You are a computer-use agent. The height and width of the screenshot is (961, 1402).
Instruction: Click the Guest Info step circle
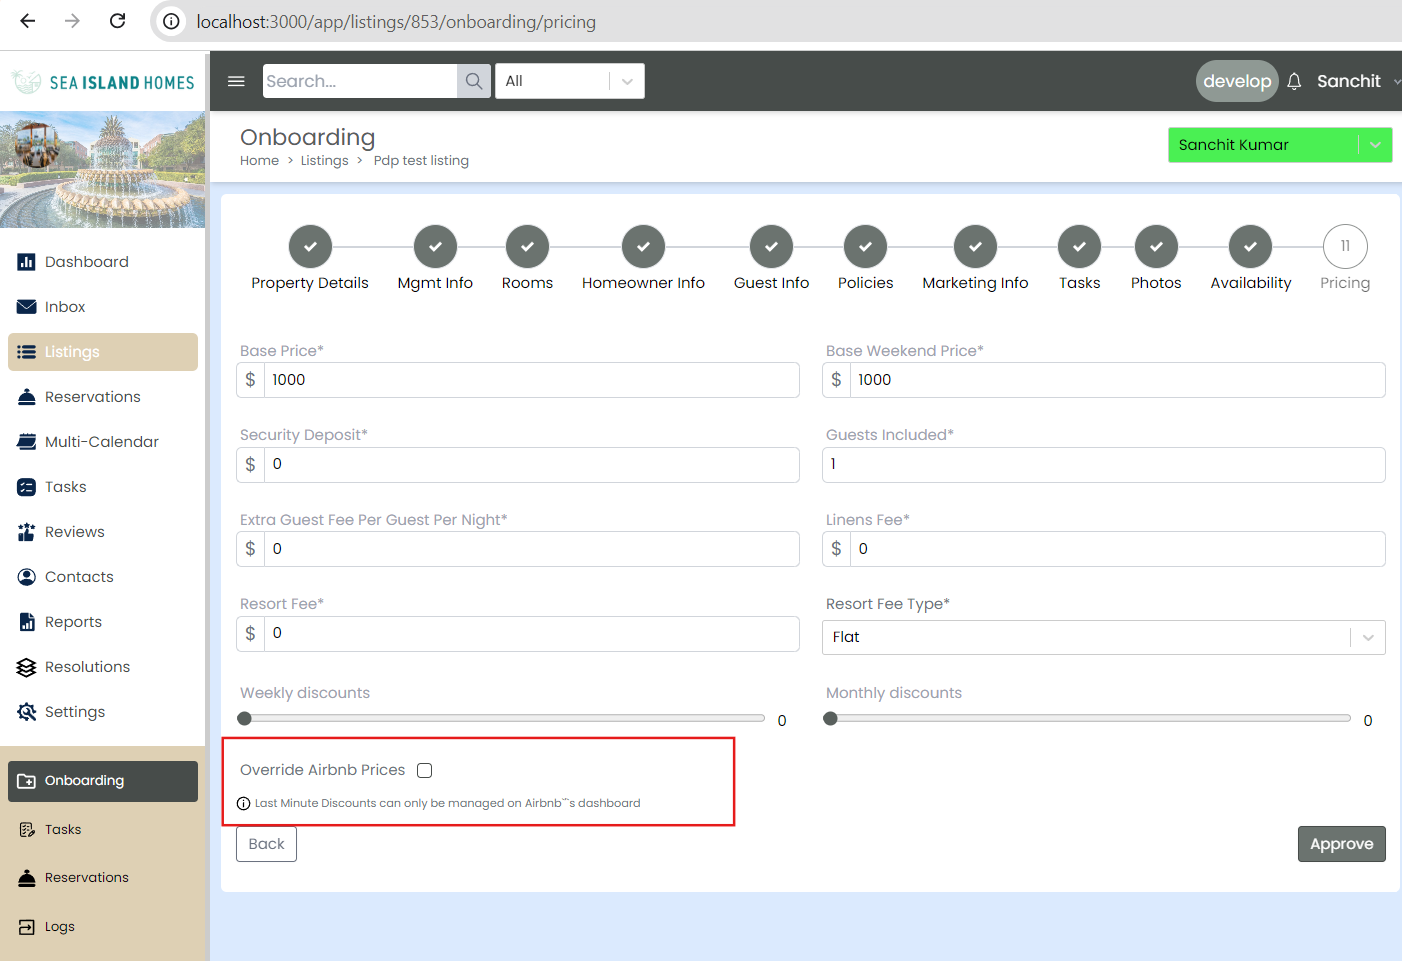(771, 246)
